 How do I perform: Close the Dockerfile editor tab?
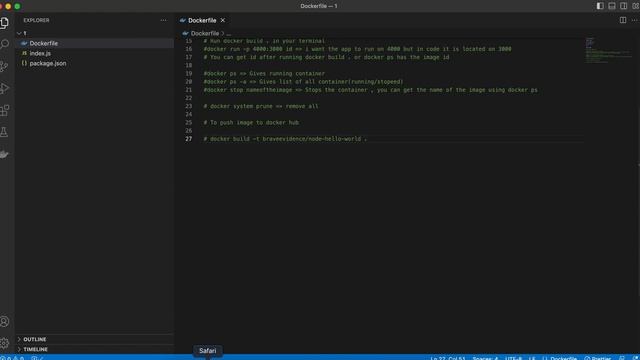[x=222, y=20]
